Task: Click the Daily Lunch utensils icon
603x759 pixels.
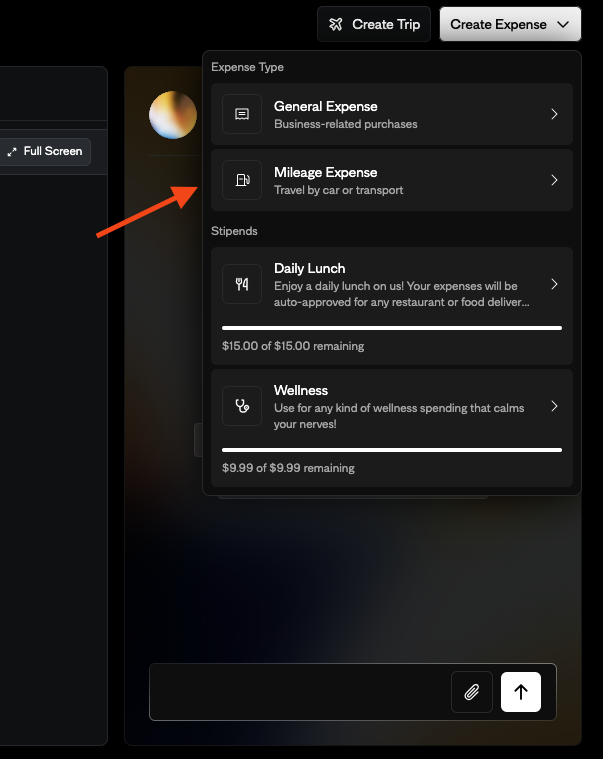Action: click(242, 284)
